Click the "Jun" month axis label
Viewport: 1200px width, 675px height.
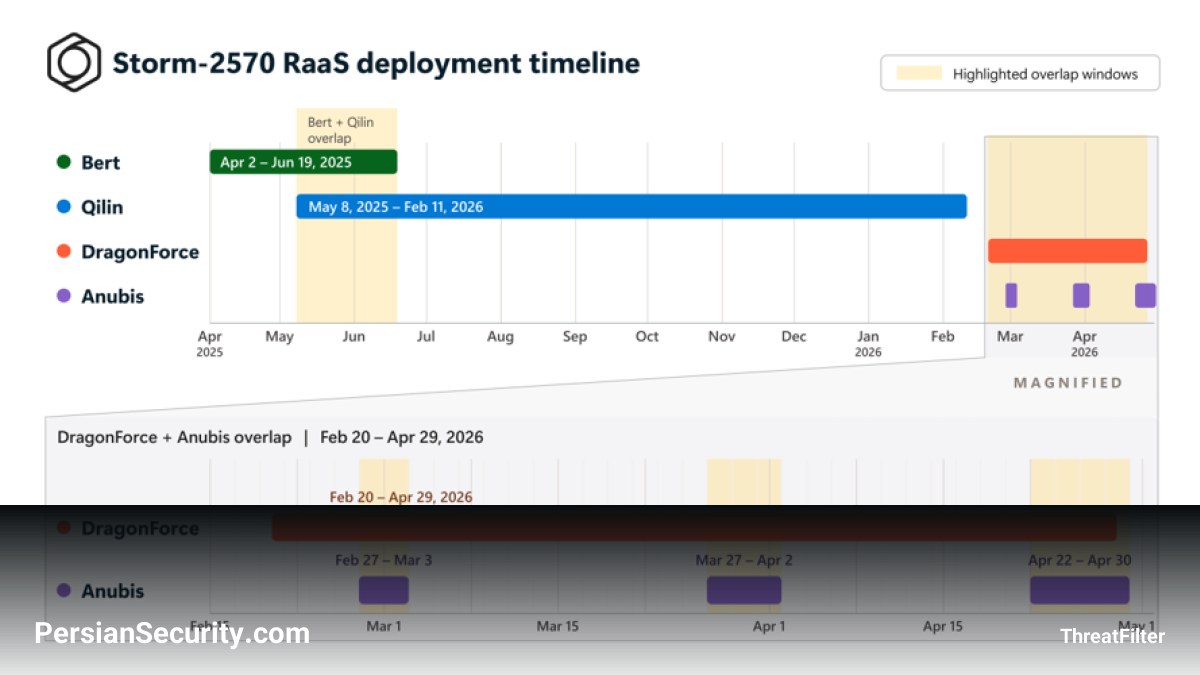[x=354, y=337]
